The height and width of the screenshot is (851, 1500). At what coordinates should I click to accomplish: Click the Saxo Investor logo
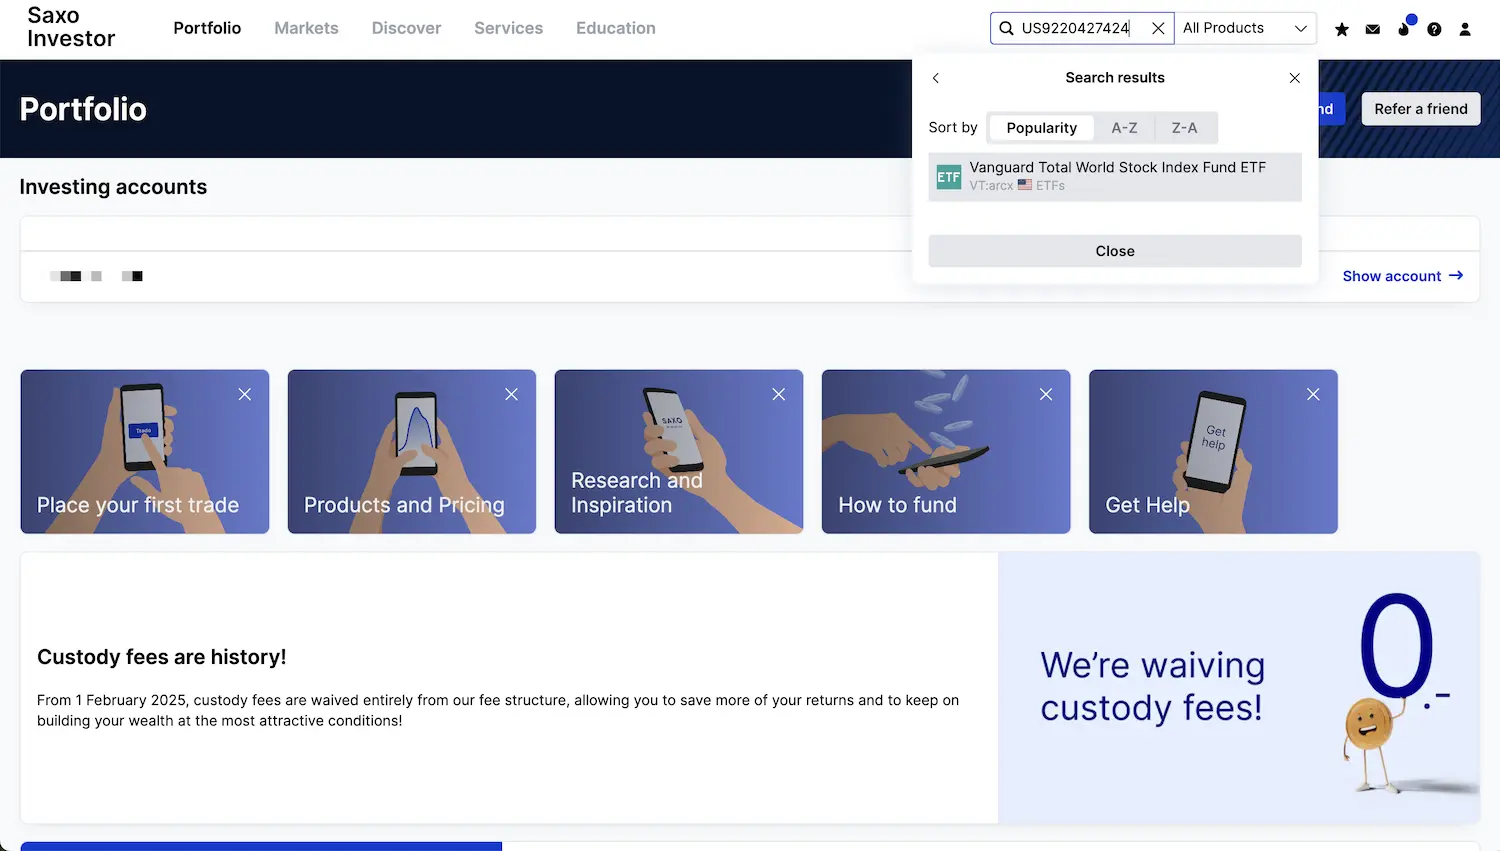[71, 27]
